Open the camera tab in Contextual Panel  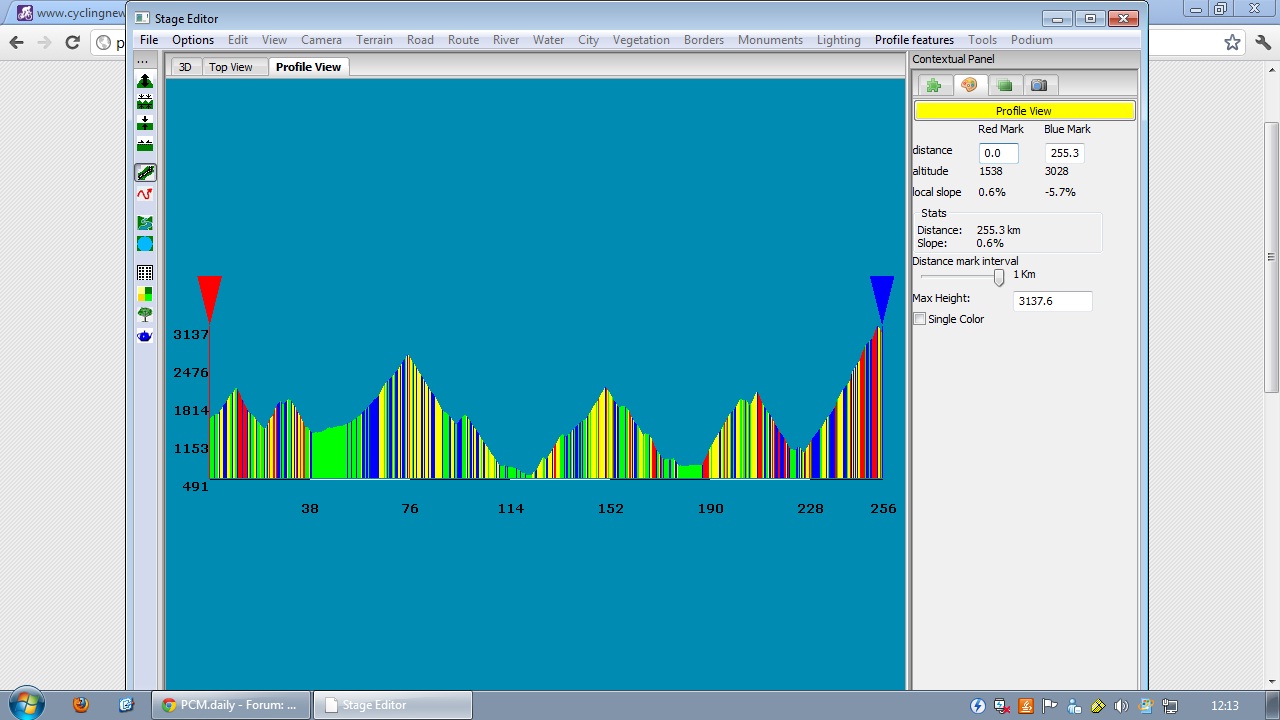click(1039, 85)
